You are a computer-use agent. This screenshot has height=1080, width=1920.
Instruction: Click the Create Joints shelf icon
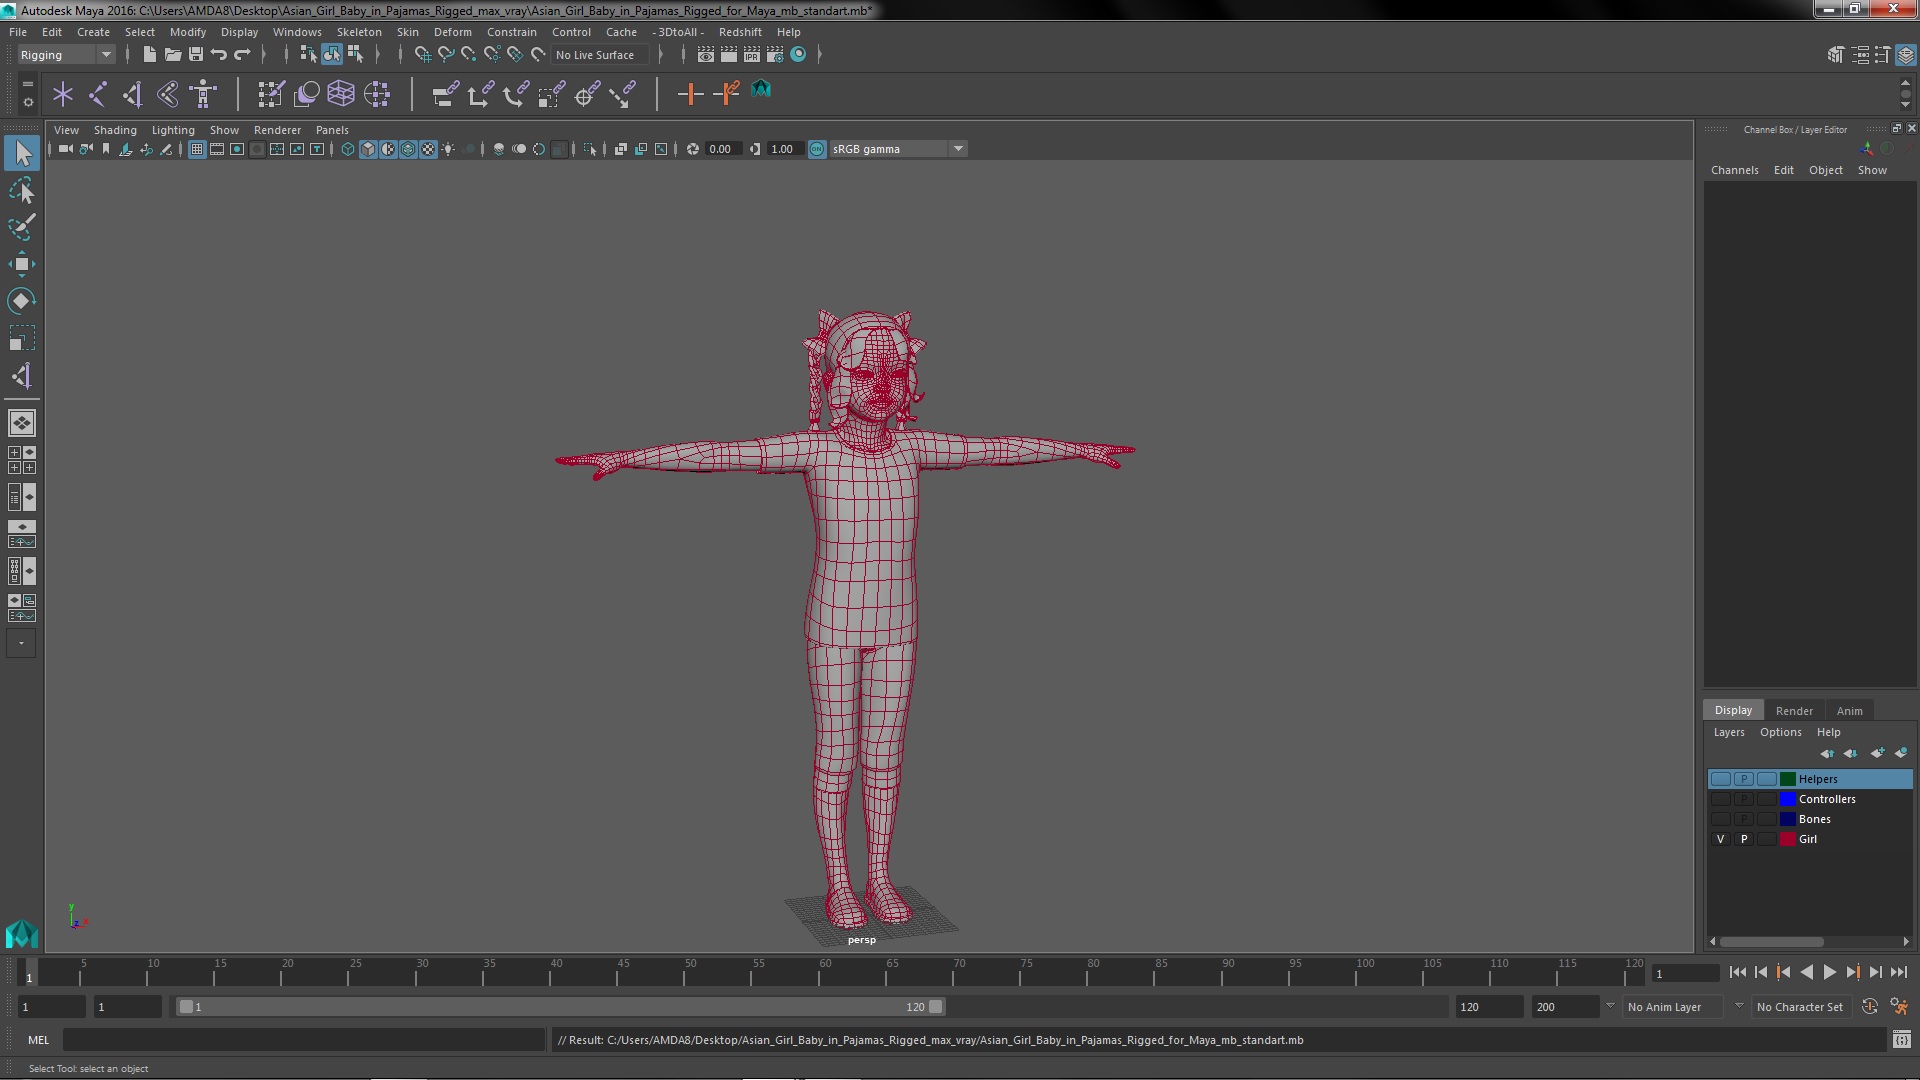click(x=98, y=94)
